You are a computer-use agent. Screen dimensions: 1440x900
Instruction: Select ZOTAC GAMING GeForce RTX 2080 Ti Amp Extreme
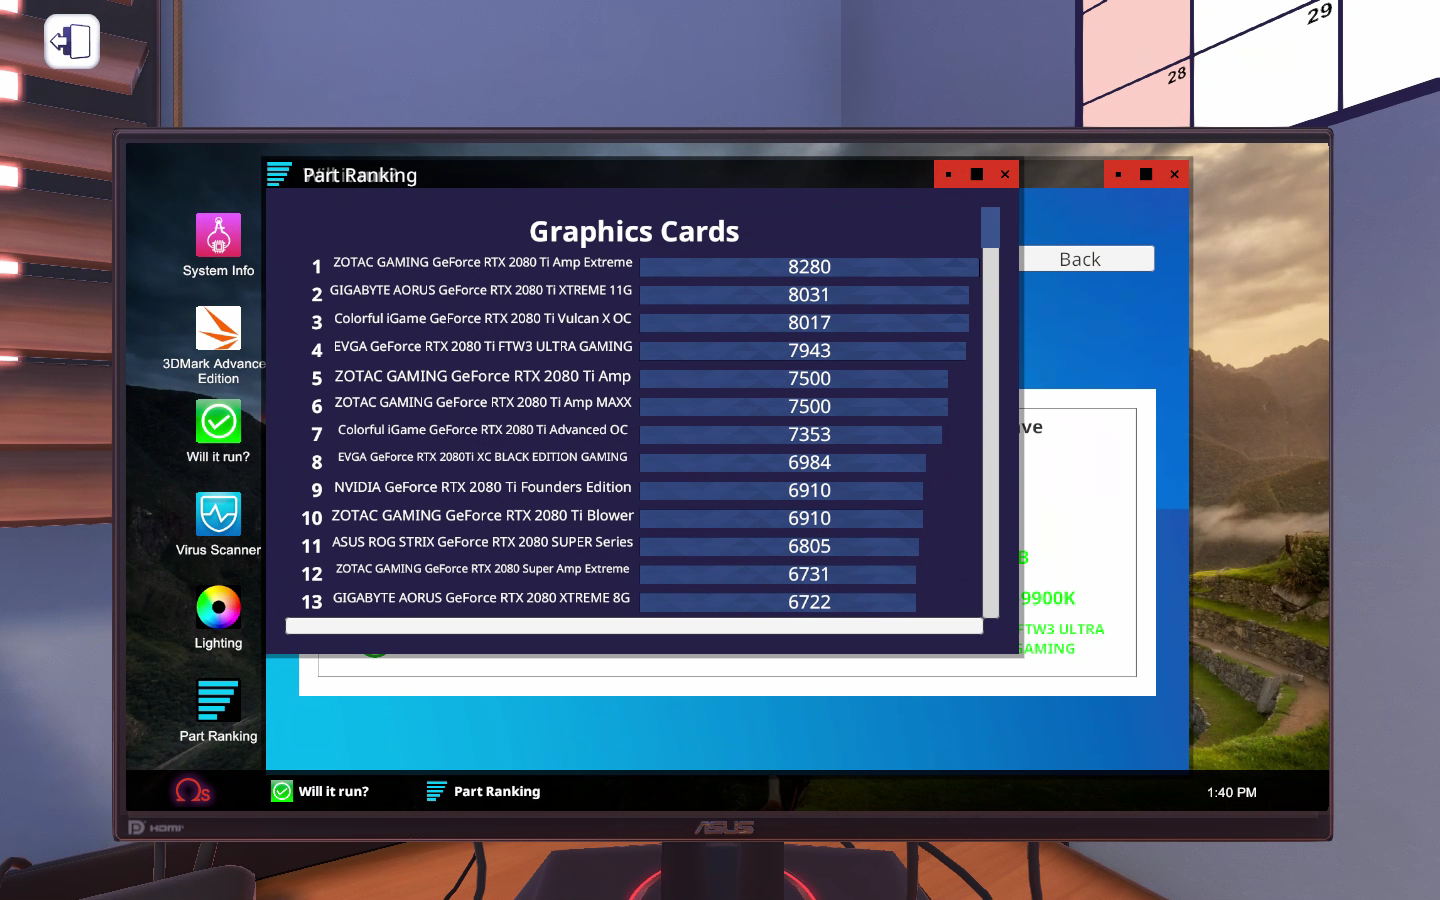483,262
